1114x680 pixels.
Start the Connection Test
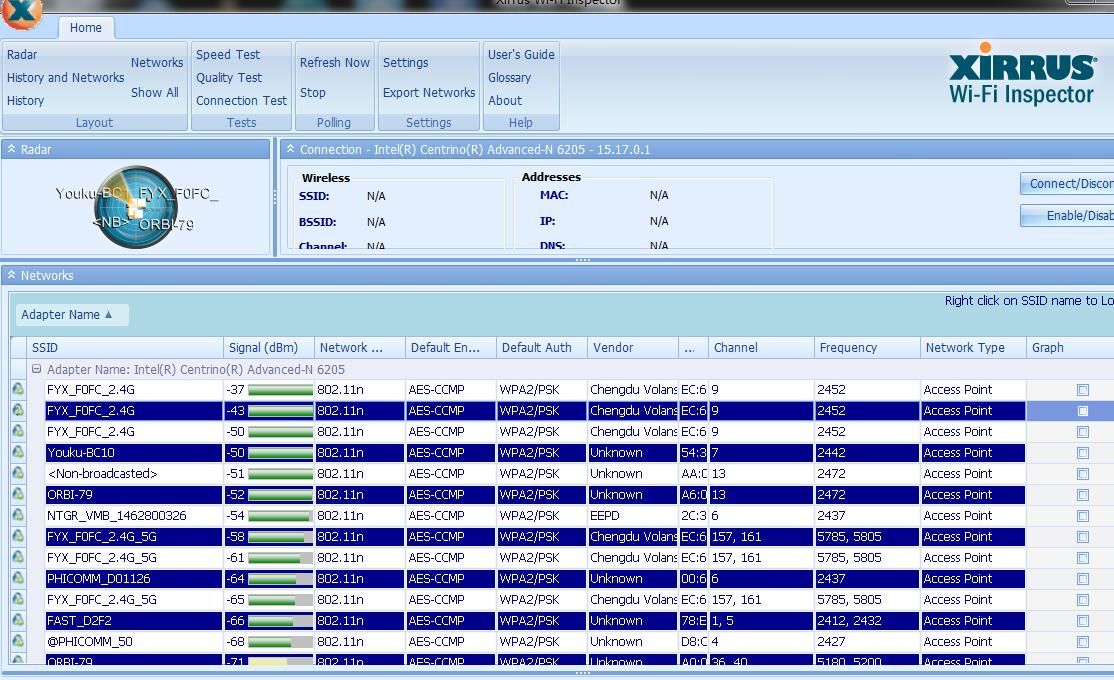coord(242,101)
